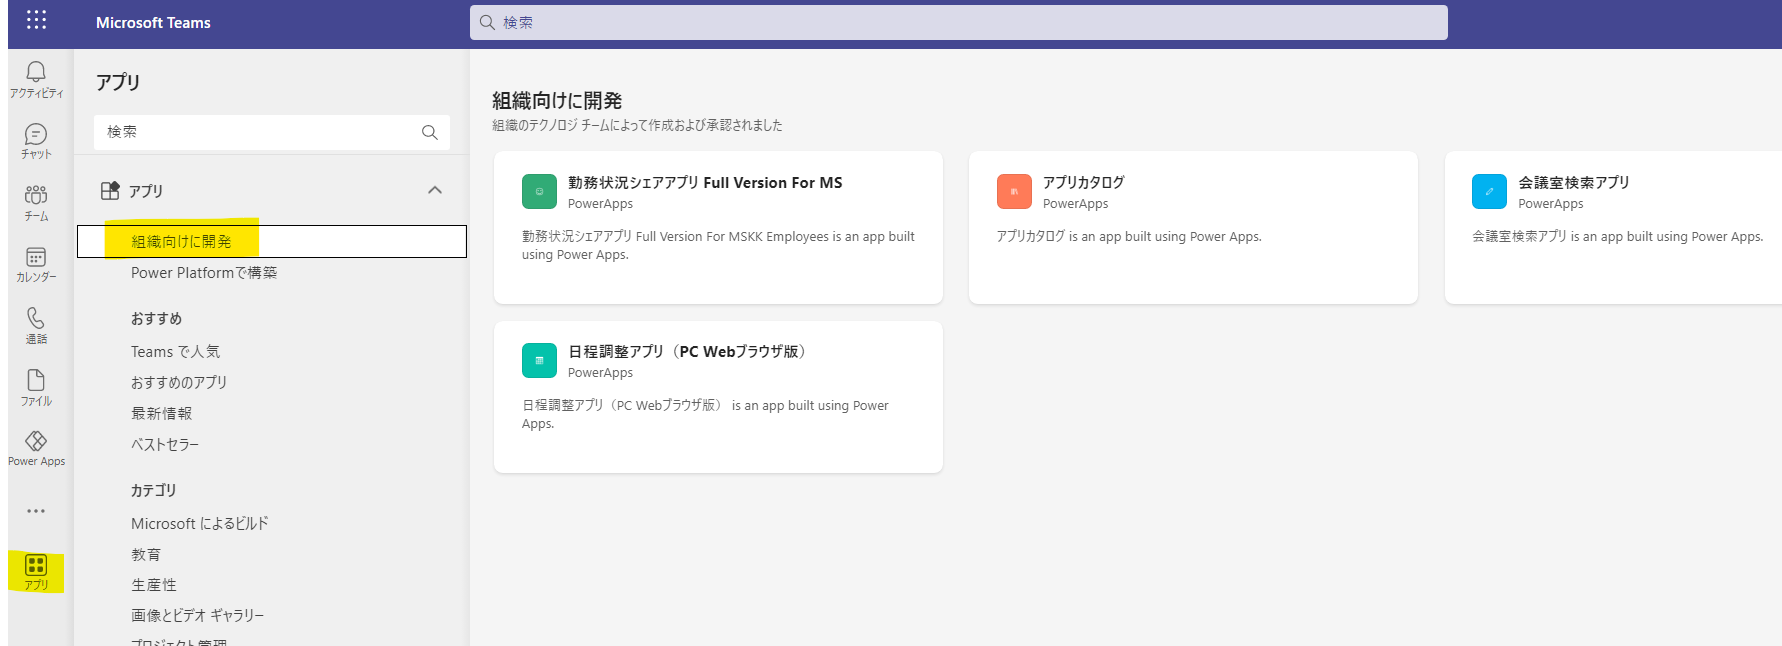Open the 生産性 category
The width and height of the screenshot is (1782, 646).
[x=154, y=585]
